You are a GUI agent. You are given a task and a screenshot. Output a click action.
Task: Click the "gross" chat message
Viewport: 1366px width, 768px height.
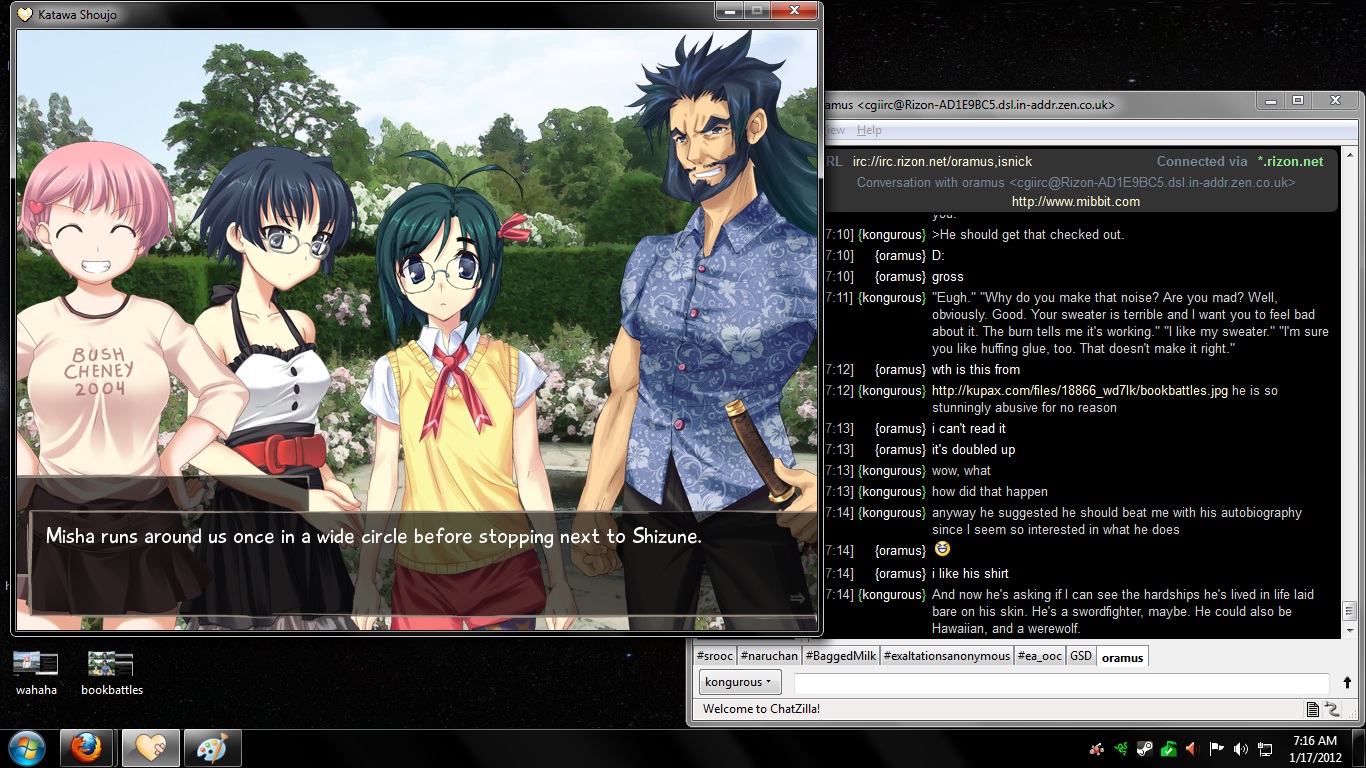pyautogui.click(x=948, y=277)
